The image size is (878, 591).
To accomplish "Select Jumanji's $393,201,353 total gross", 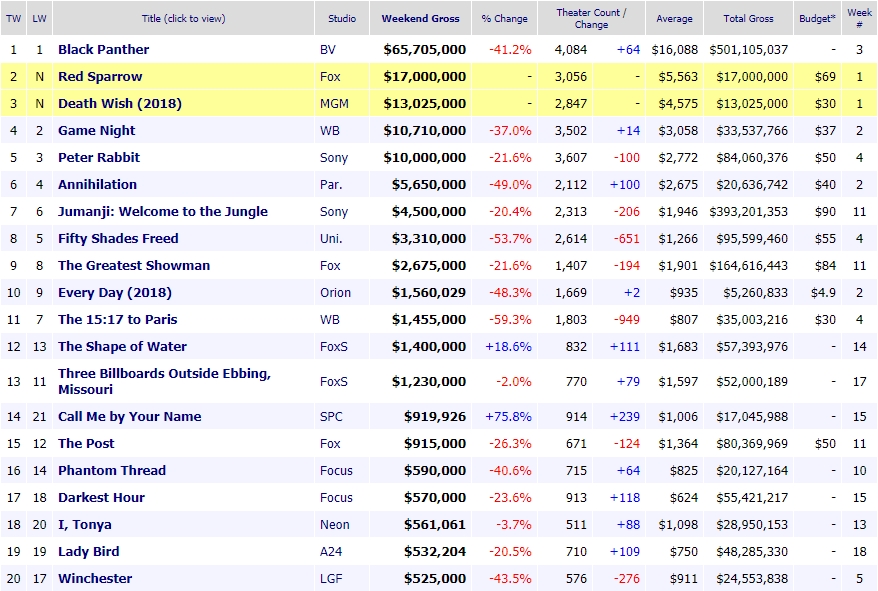I will coord(749,211).
